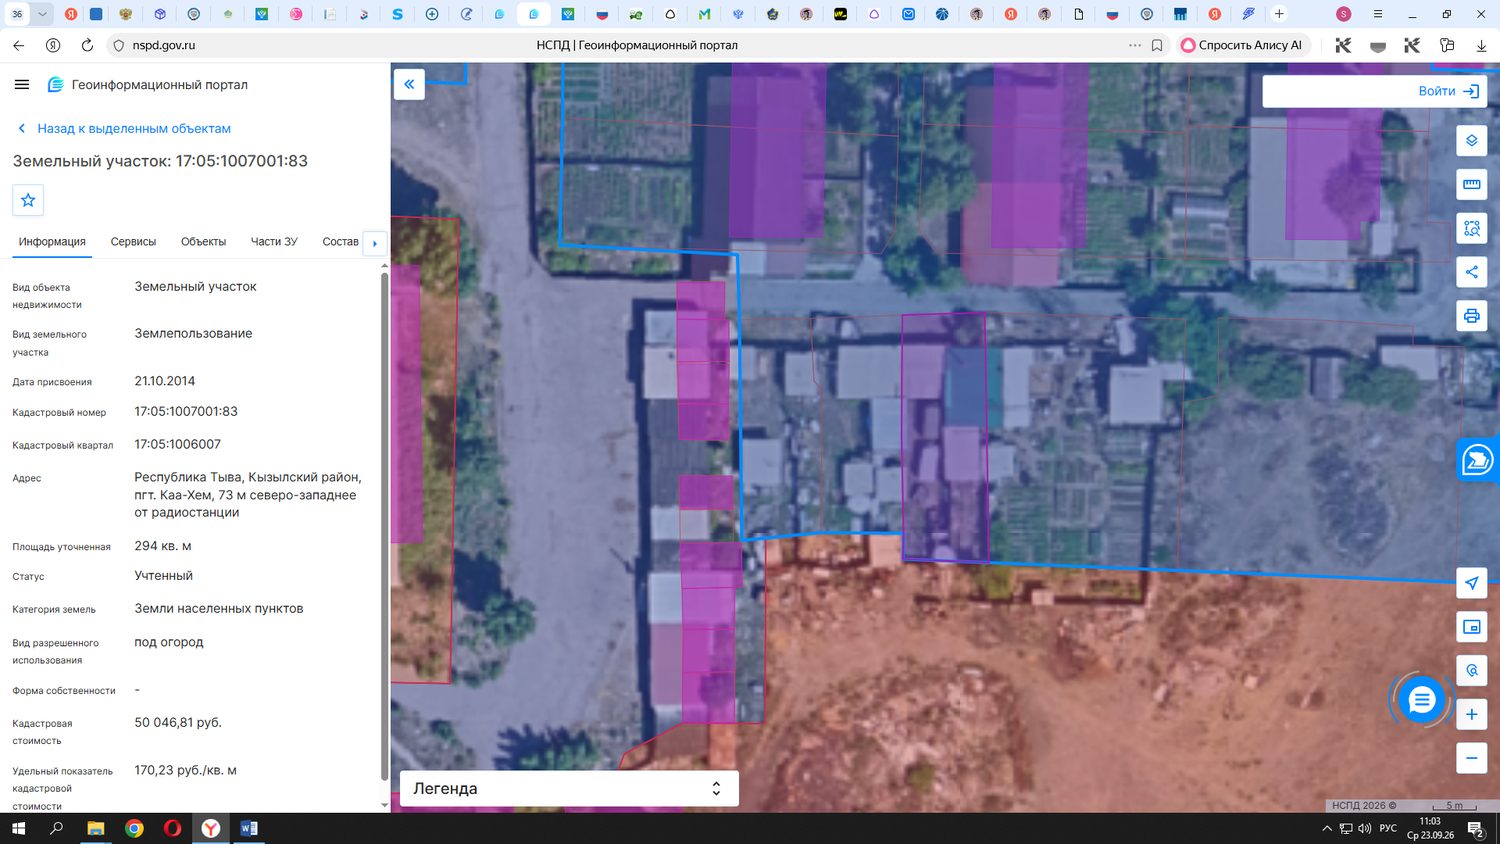Go back with the browser arrow
Viewport: 1500px width, 844px height.
pos(19,45)
